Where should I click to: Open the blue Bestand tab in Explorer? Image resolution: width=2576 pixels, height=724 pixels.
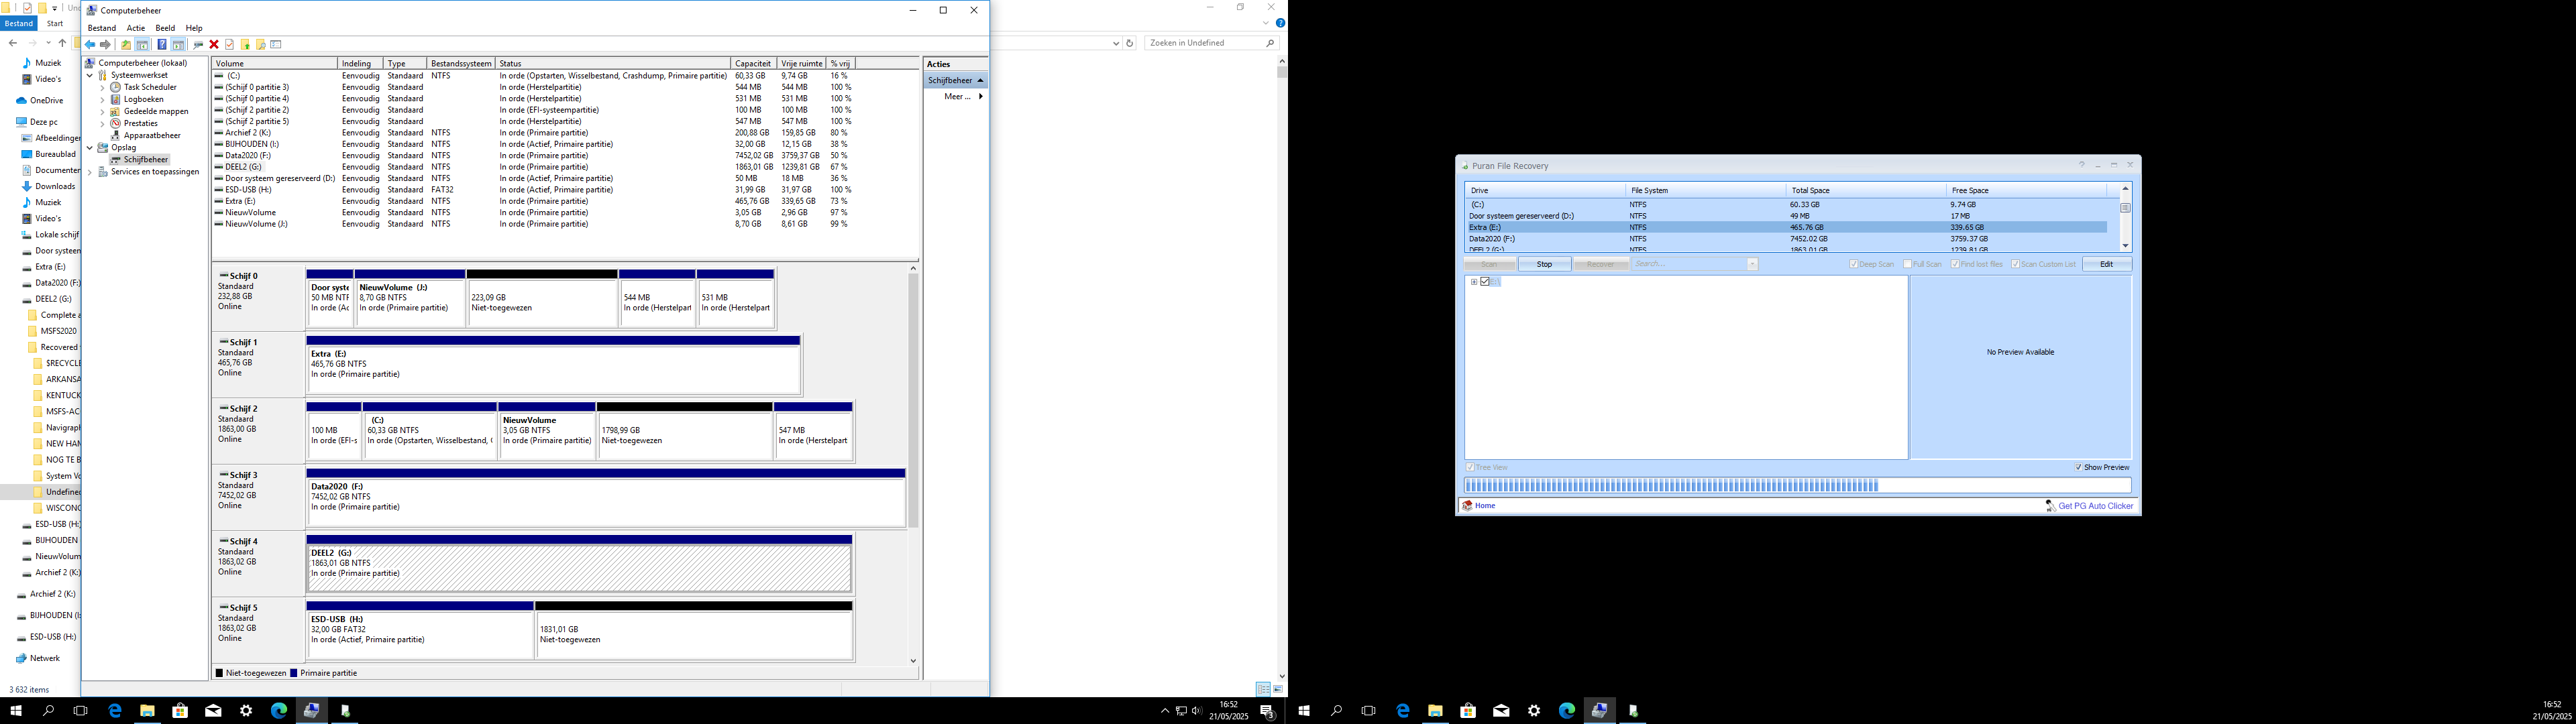click(19, 23)
